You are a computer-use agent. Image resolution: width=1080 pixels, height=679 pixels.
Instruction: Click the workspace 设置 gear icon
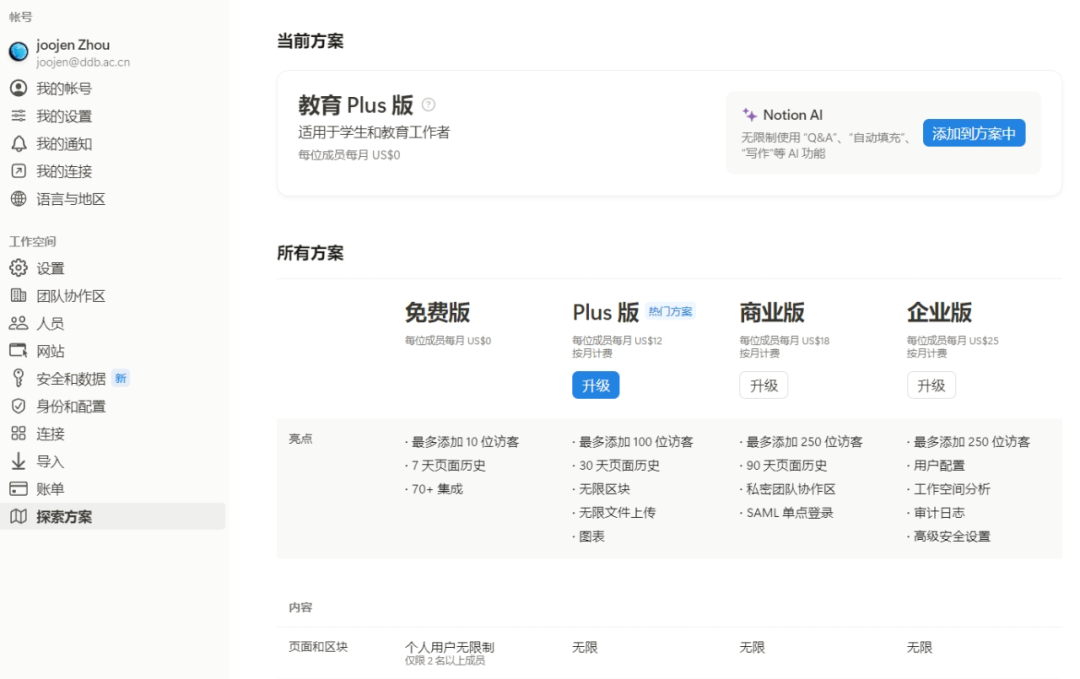click(19, 268)
